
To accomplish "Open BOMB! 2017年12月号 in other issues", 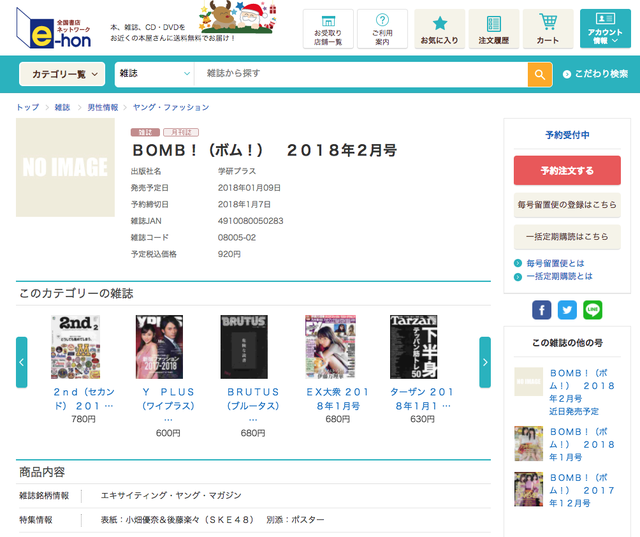I will tap(582, 490).
